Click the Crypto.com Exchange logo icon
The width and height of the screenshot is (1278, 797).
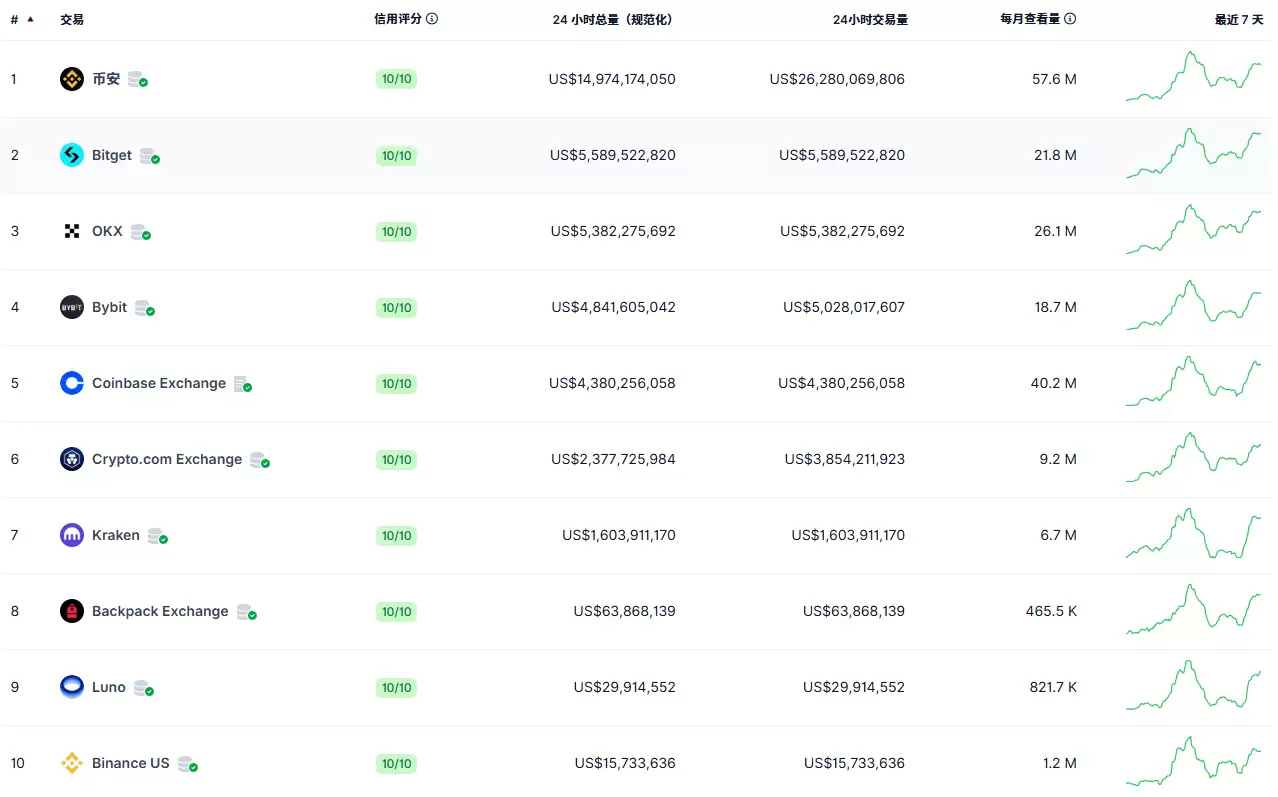72,459
